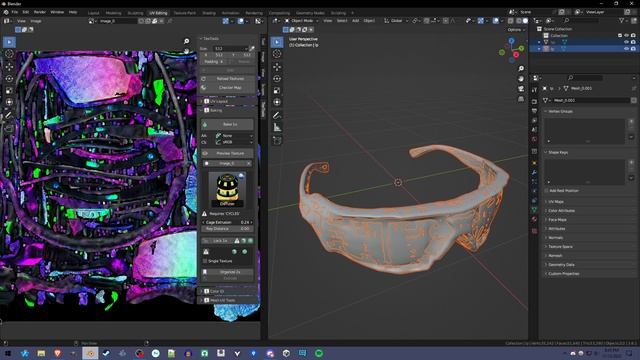
Task: Switch to the Texture Paint workspace tab
Action: (184, 13)
